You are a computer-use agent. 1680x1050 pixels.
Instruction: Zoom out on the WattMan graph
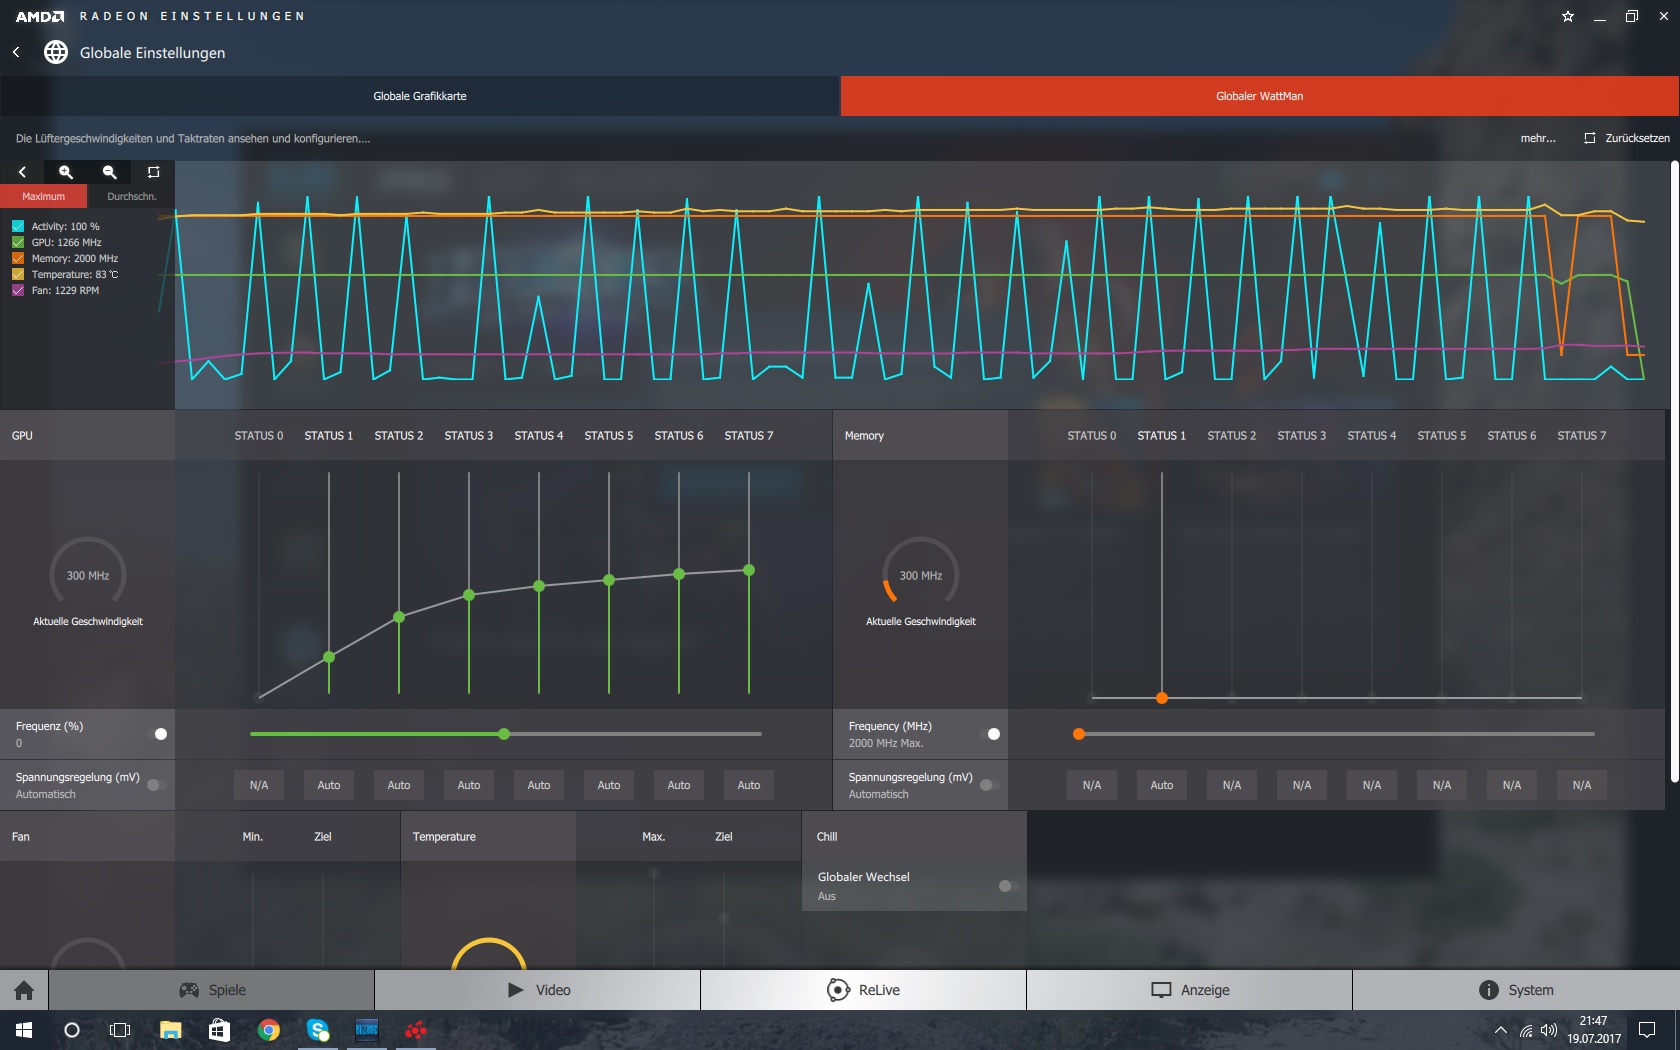[110, 172]
